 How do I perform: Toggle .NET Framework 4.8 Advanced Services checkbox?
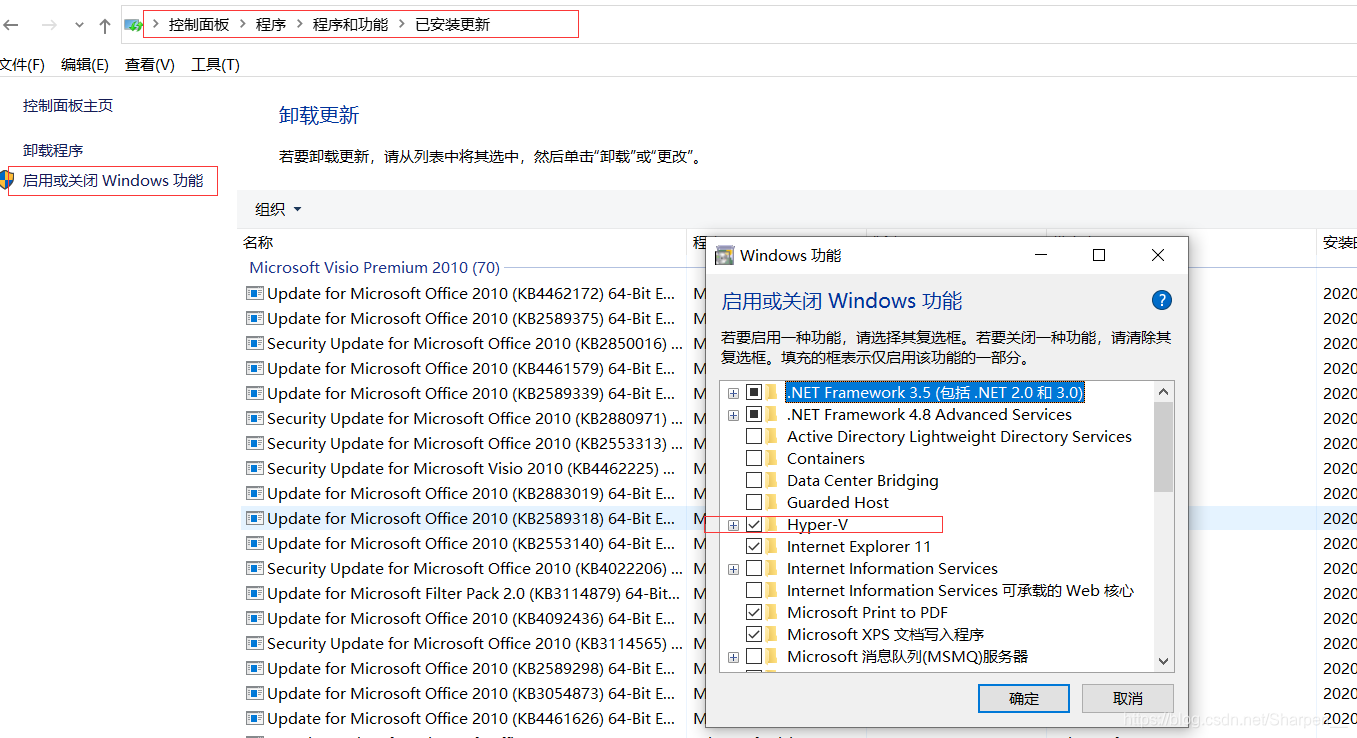754,414
